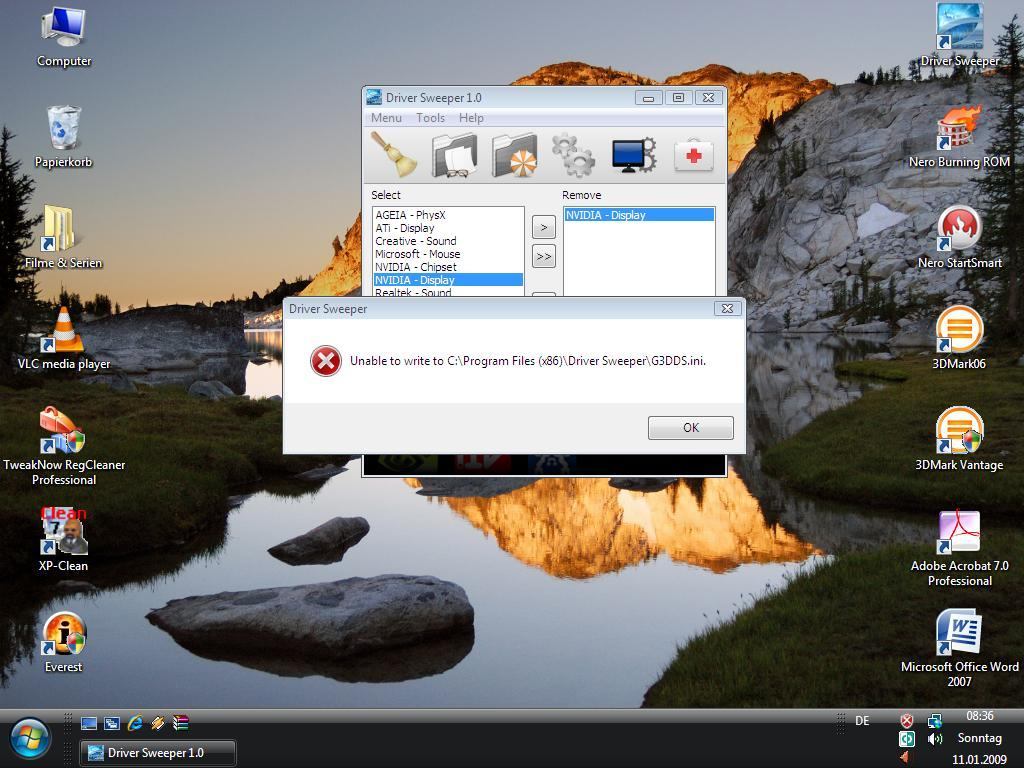Select the 3DMark06 desktop shortcut
This screenshot has width=1024, height=768.
[x=959, y=339]
